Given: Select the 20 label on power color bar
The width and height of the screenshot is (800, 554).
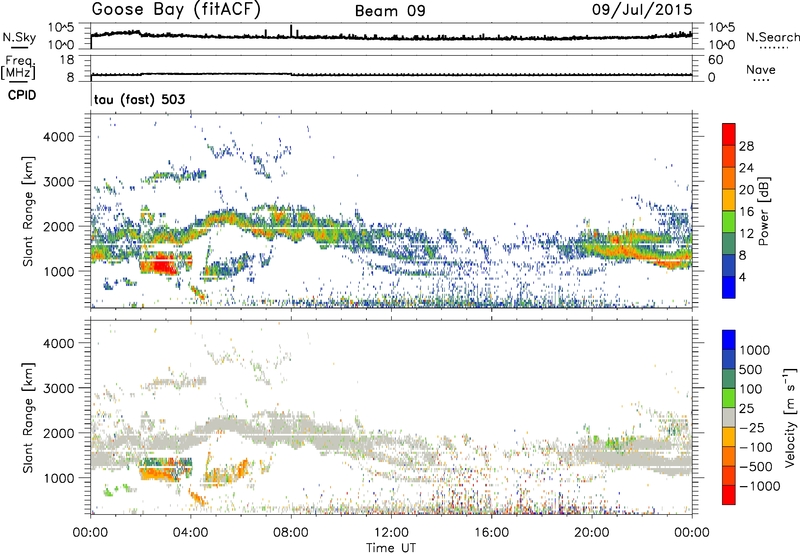Looking at the screenshot, I should coord(746,190).
